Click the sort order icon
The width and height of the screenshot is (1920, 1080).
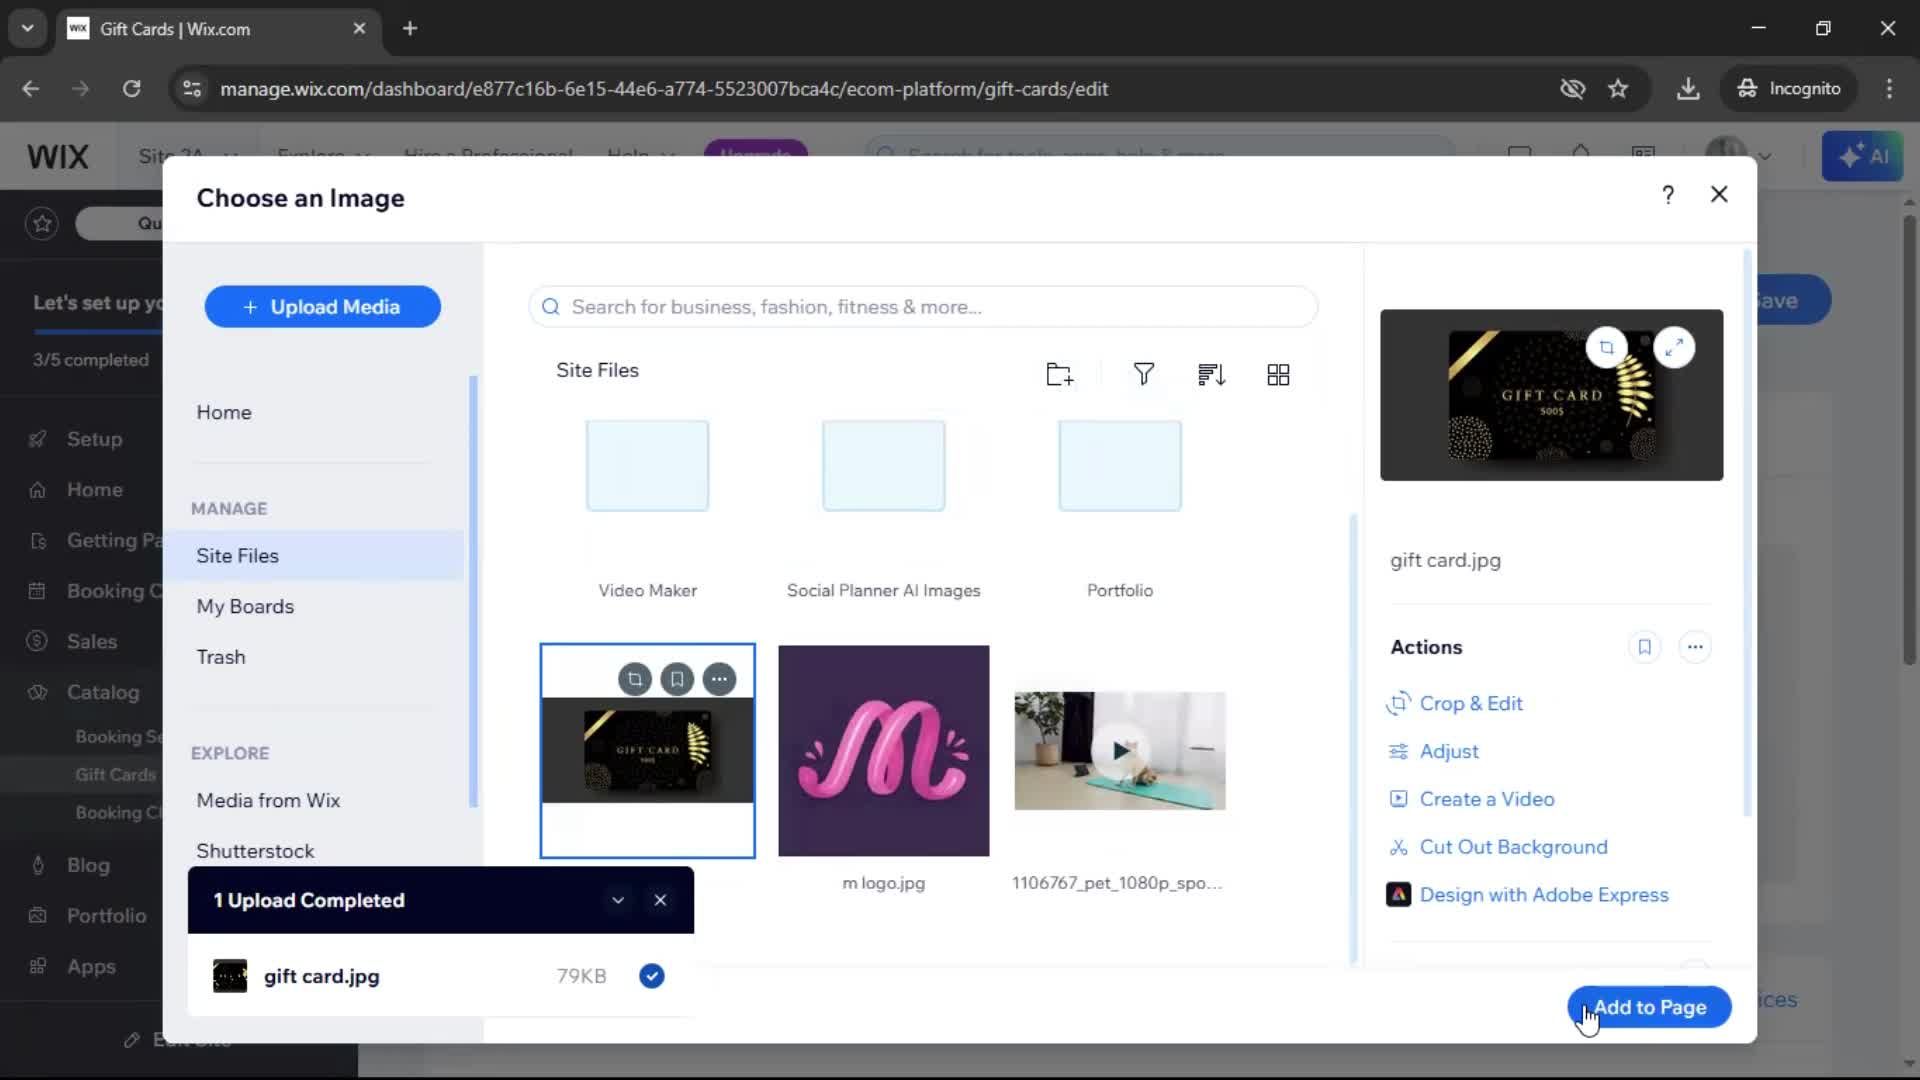click(1211, 374)
